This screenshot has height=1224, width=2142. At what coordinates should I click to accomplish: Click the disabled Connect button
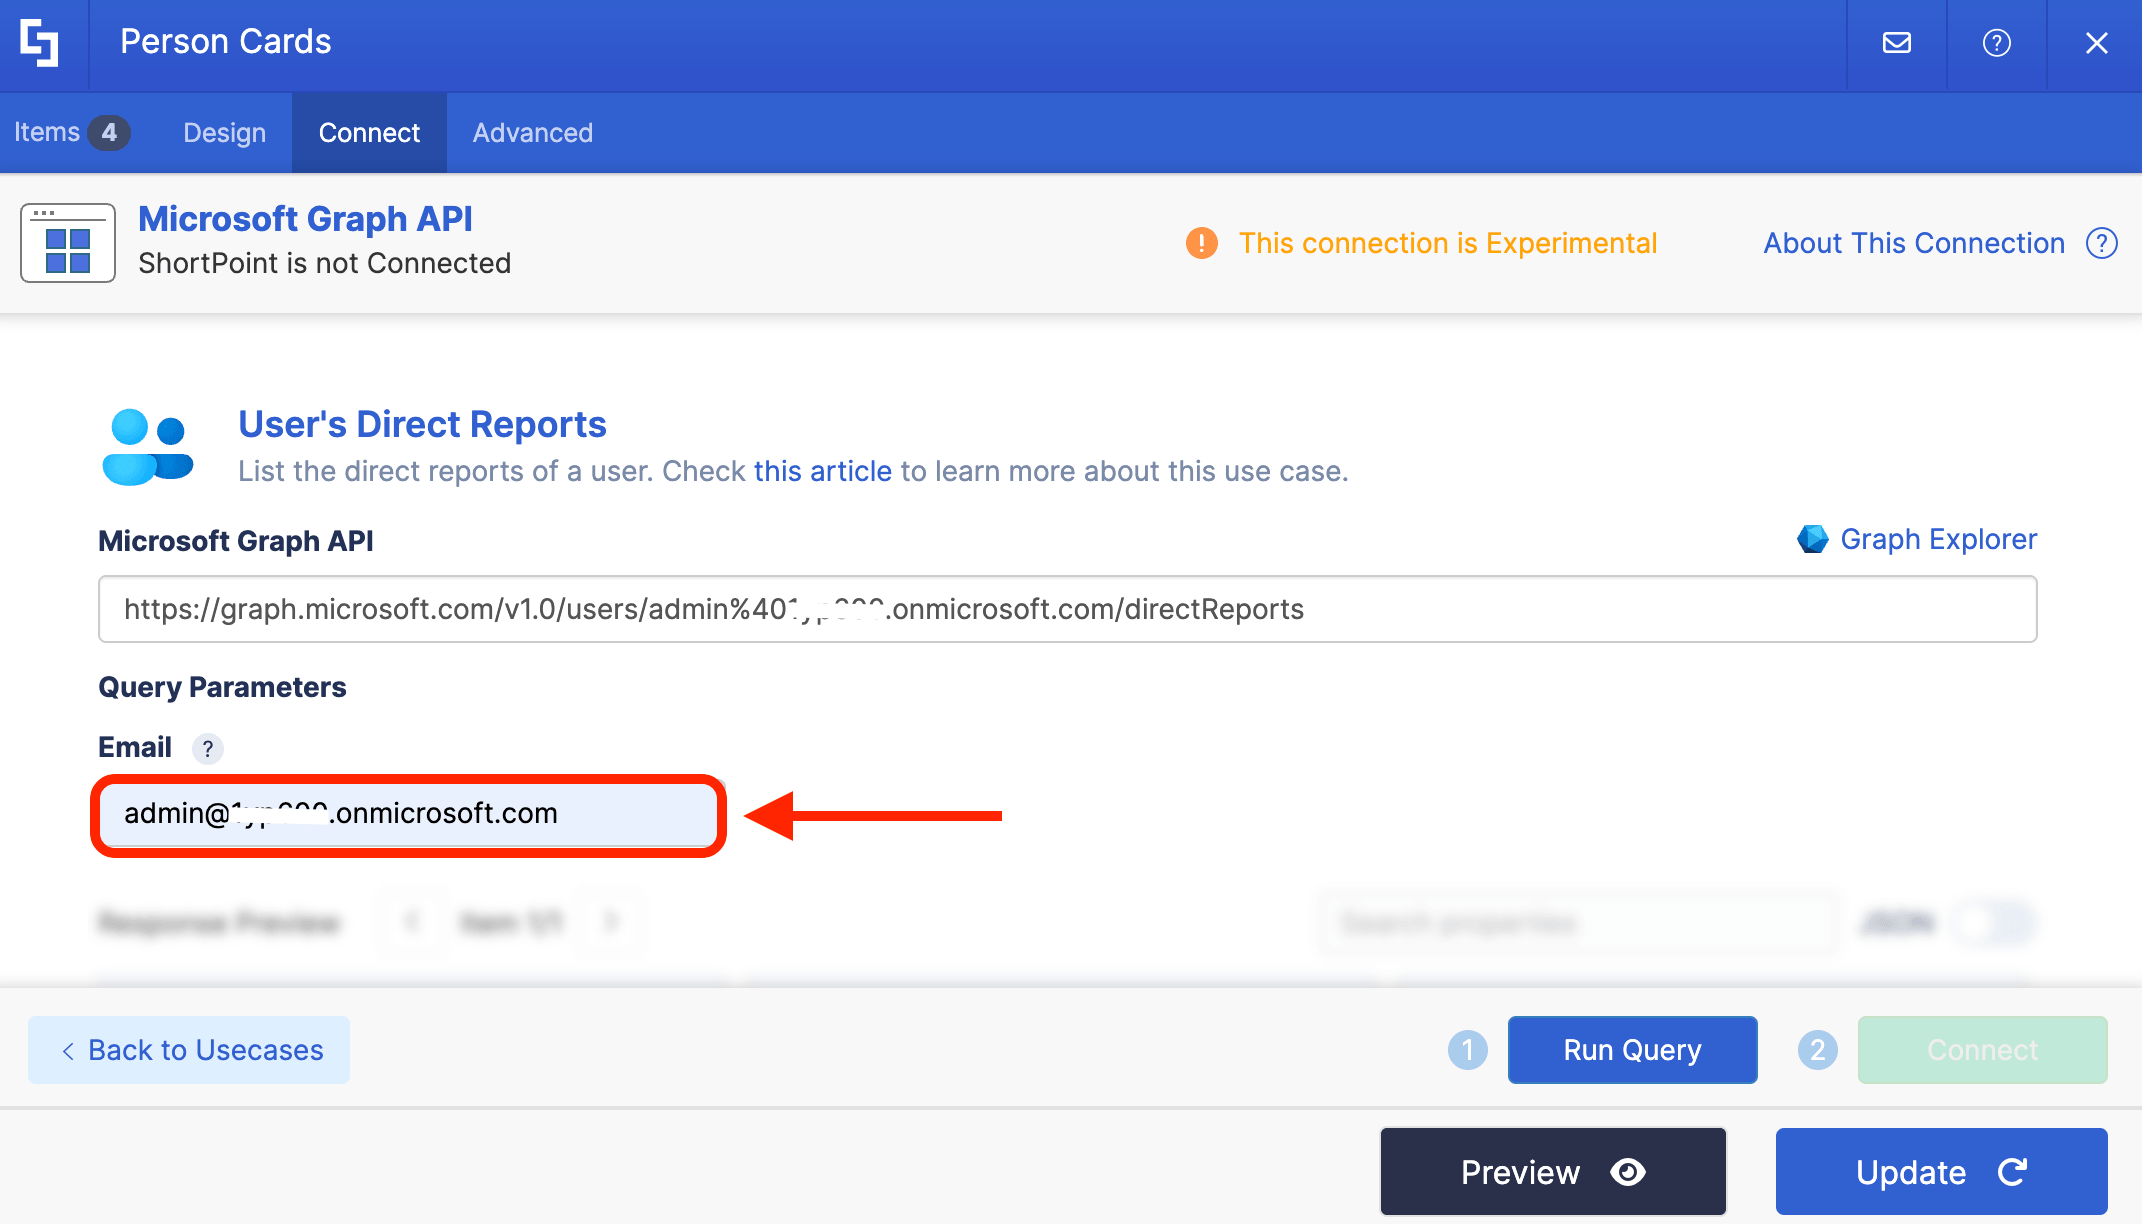click(x=1982, y=1050)
